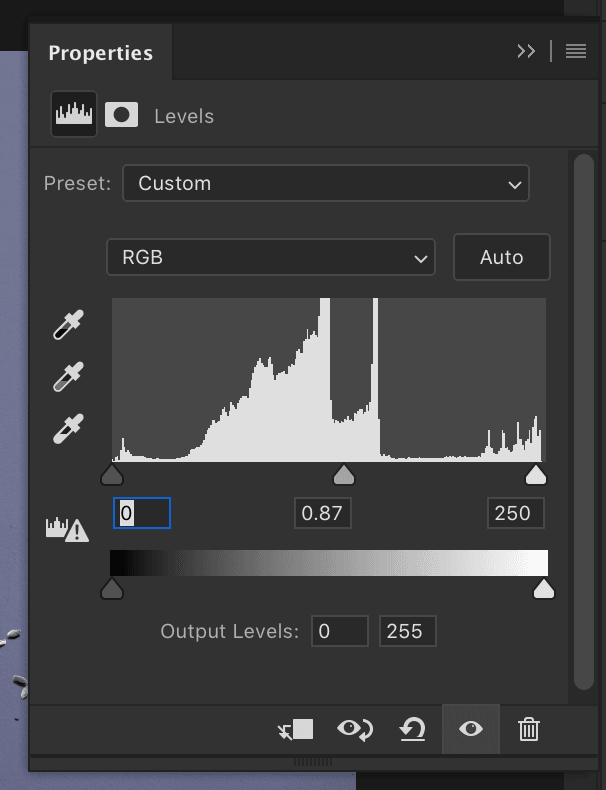Collapse panel with double chevron
606x790 pixels.
(x=526, y=51)
